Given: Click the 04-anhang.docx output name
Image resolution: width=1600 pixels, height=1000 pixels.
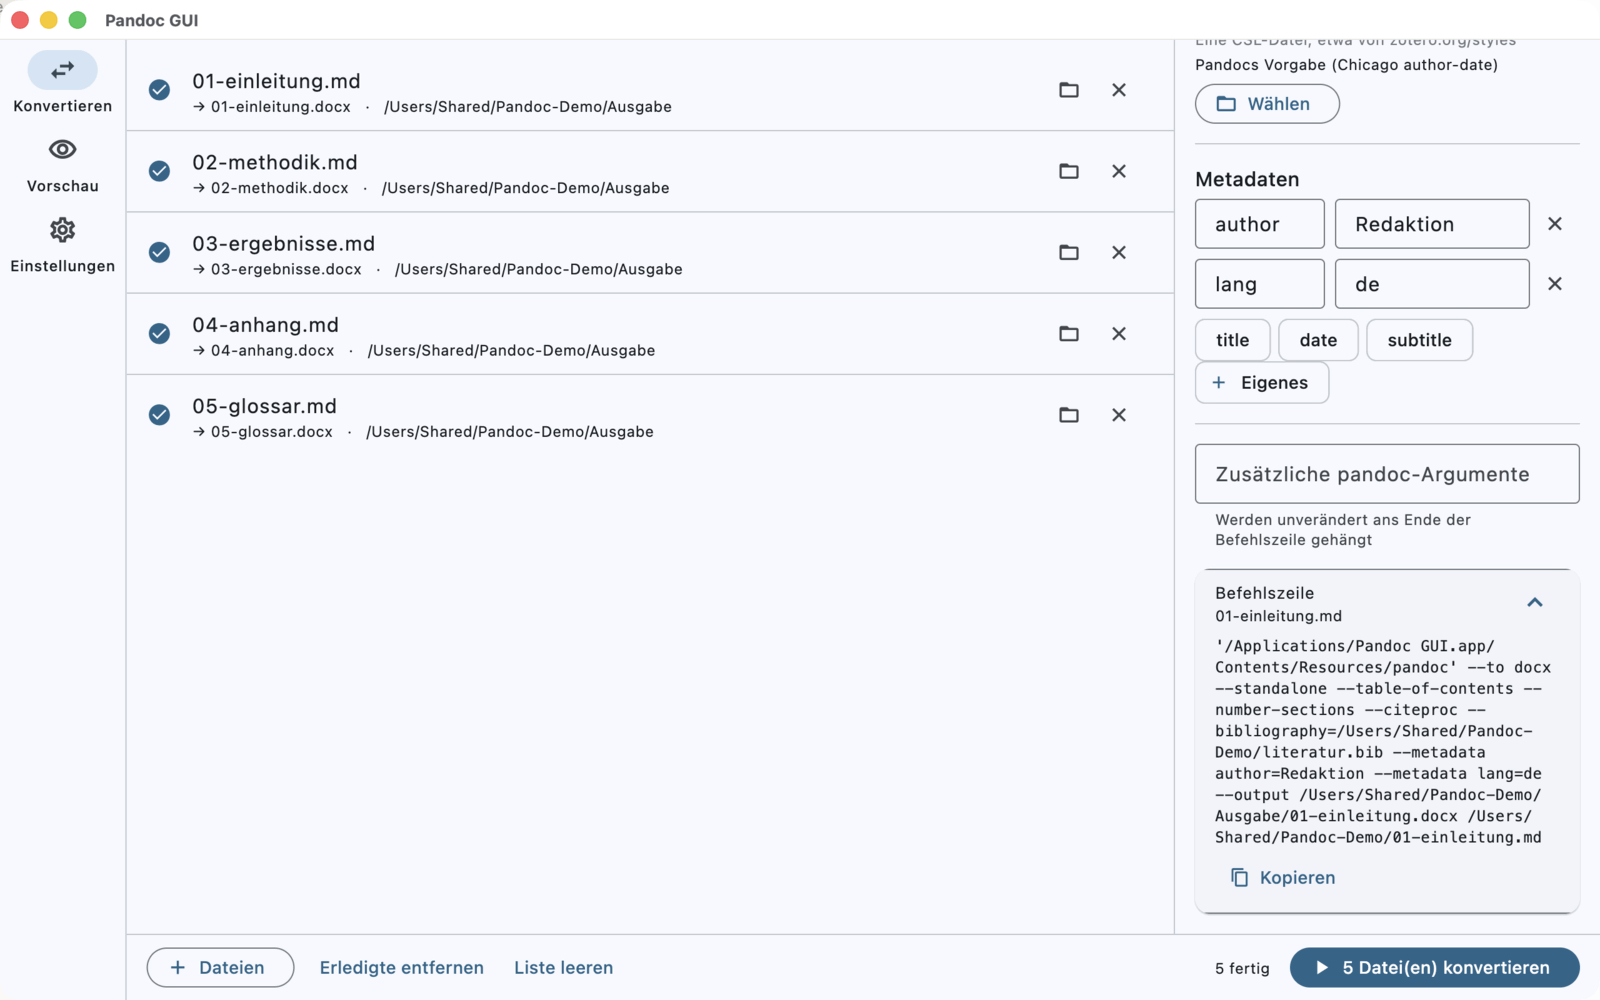Looking at the screenshot, I should (272, 351).
